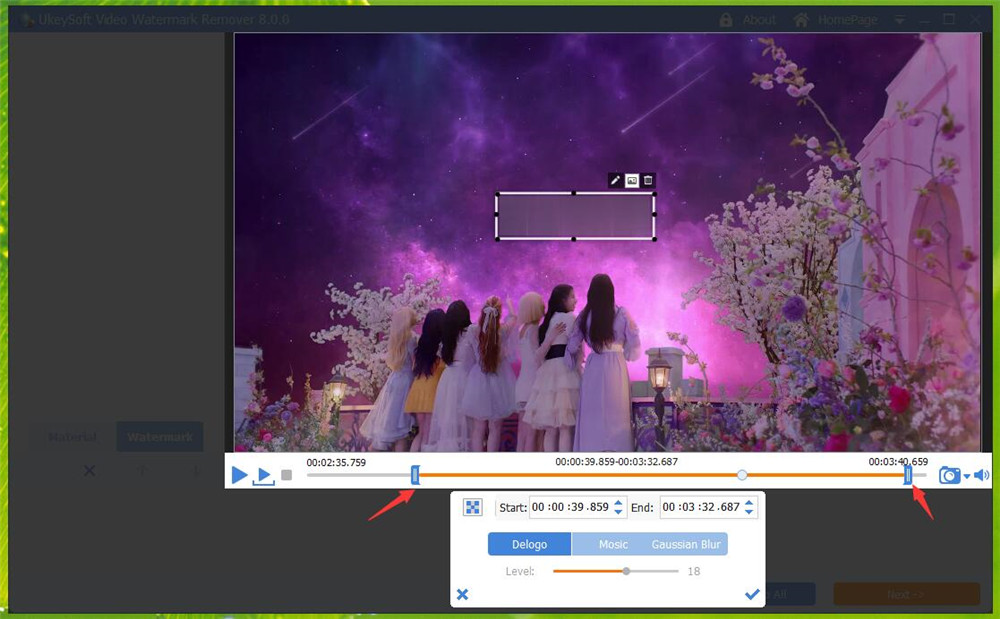Switch to the Watermark tab
The width and height of the screenshot is (1000, 619).
pos(160,437)
